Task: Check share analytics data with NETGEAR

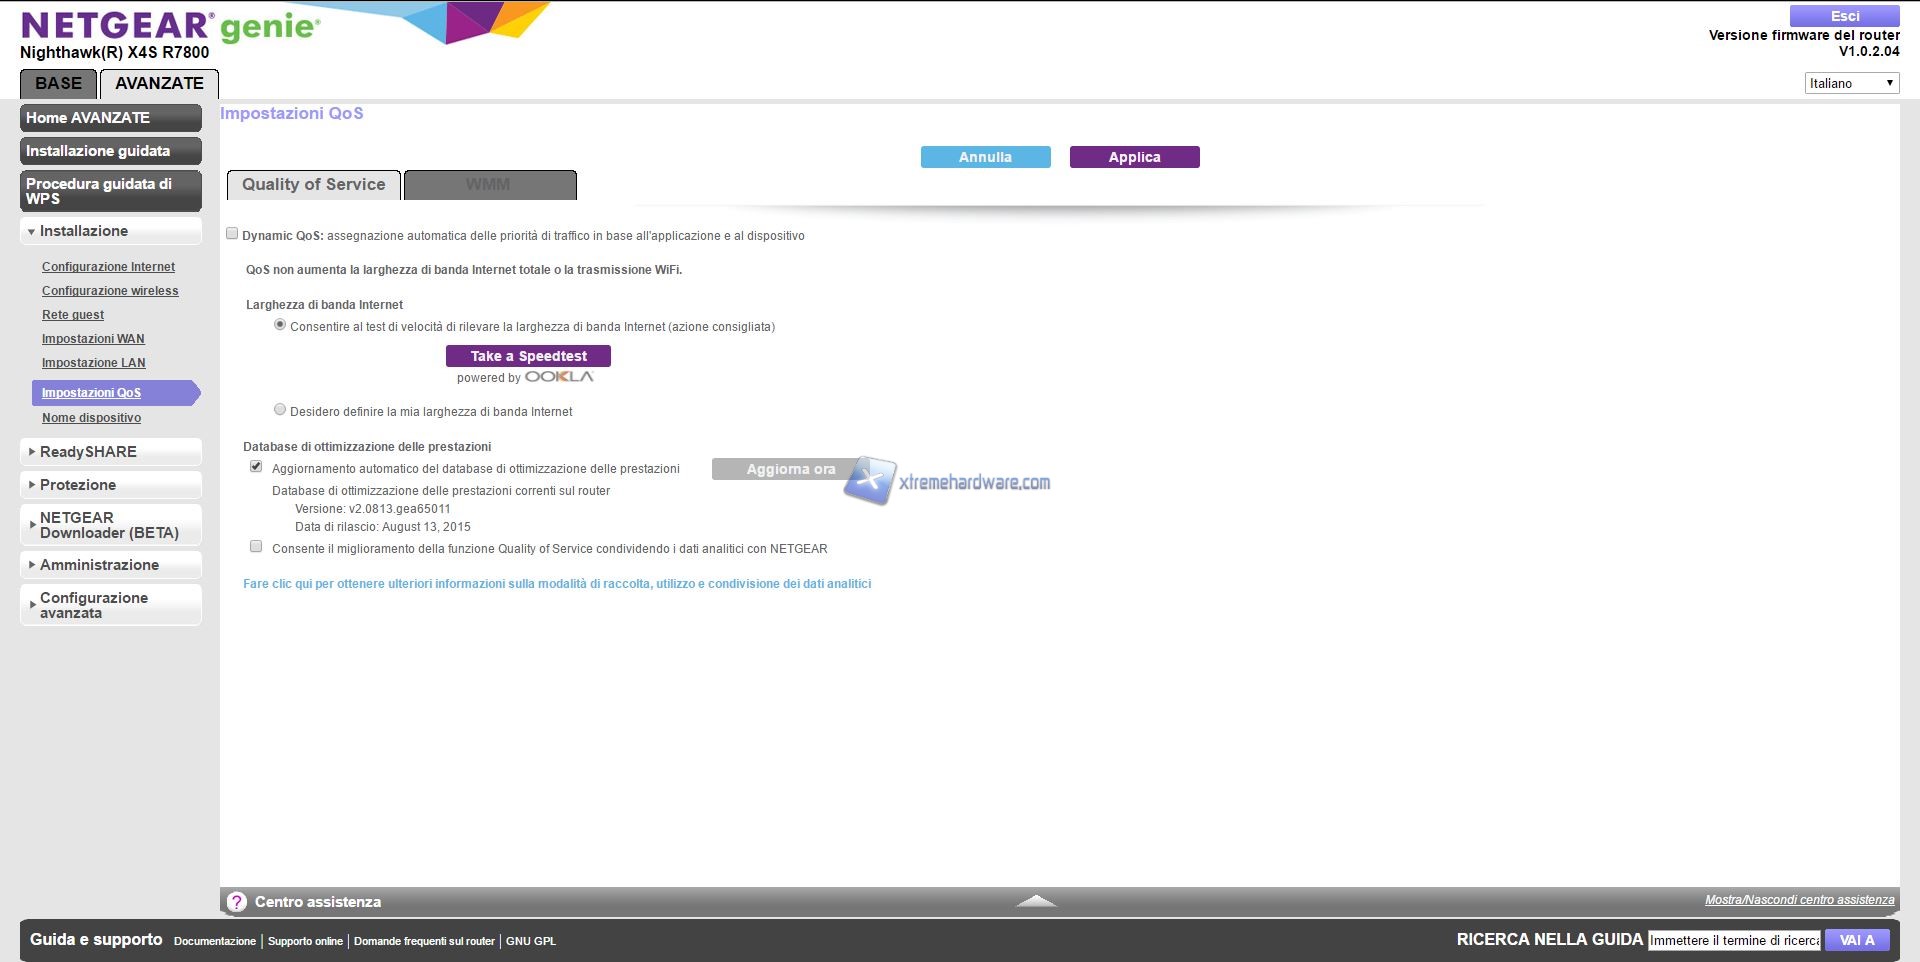Action: [256, 547]
